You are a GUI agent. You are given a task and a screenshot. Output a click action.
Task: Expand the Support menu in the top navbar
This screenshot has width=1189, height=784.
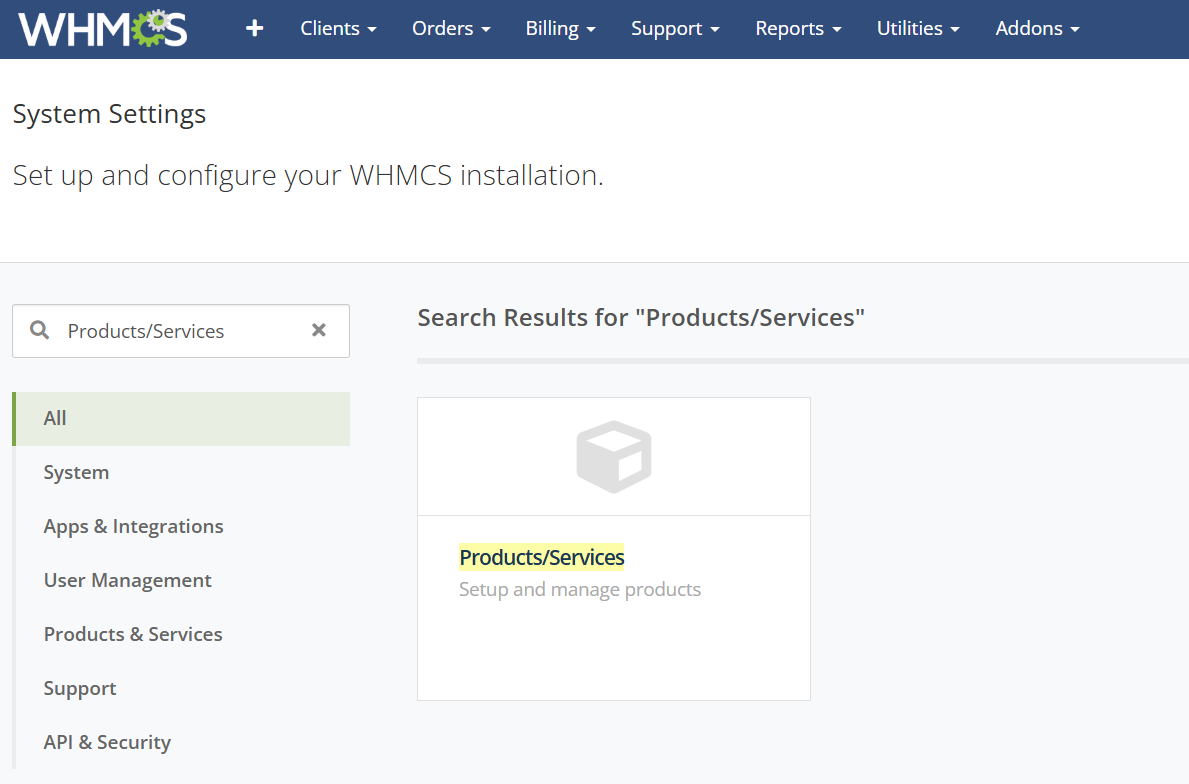tap(675, 29)
